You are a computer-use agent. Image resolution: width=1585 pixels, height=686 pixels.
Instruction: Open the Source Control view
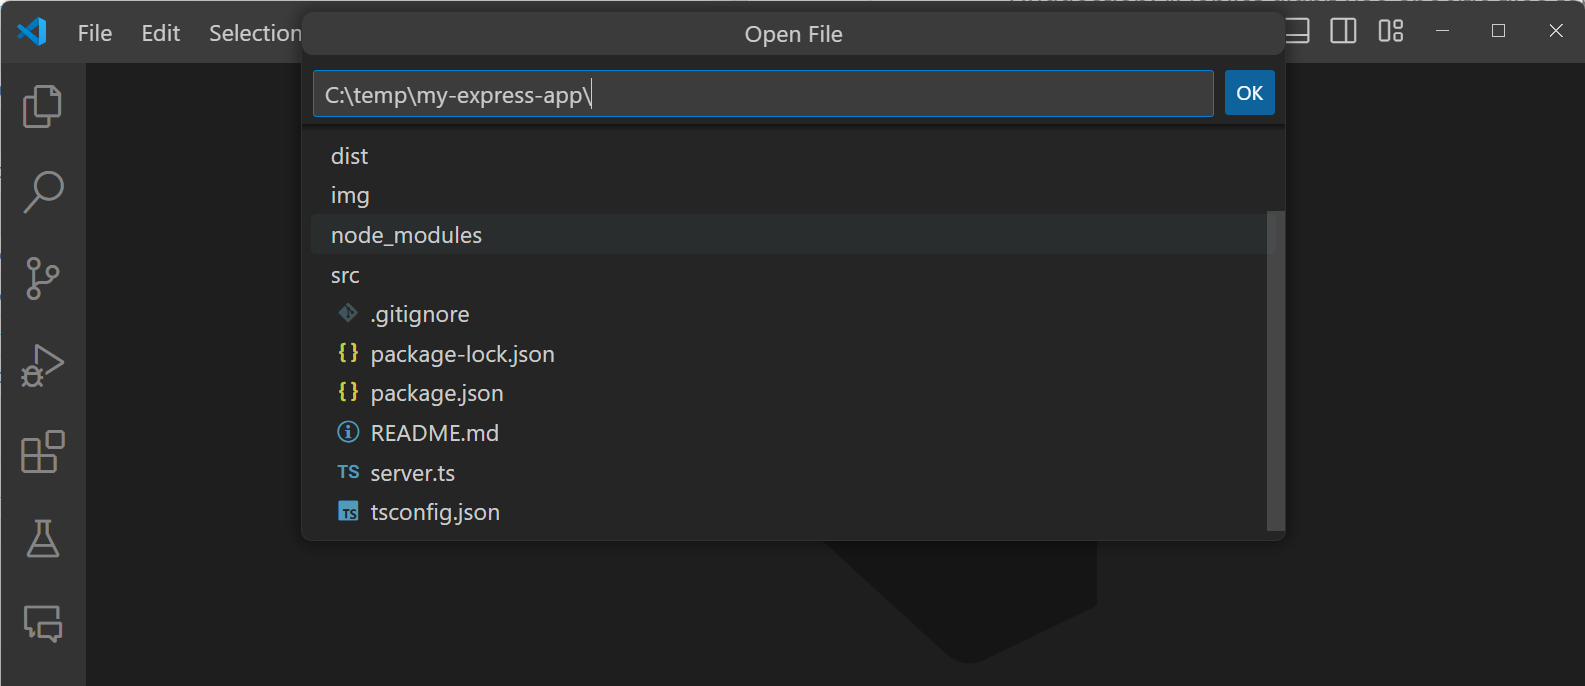[42, 278]
